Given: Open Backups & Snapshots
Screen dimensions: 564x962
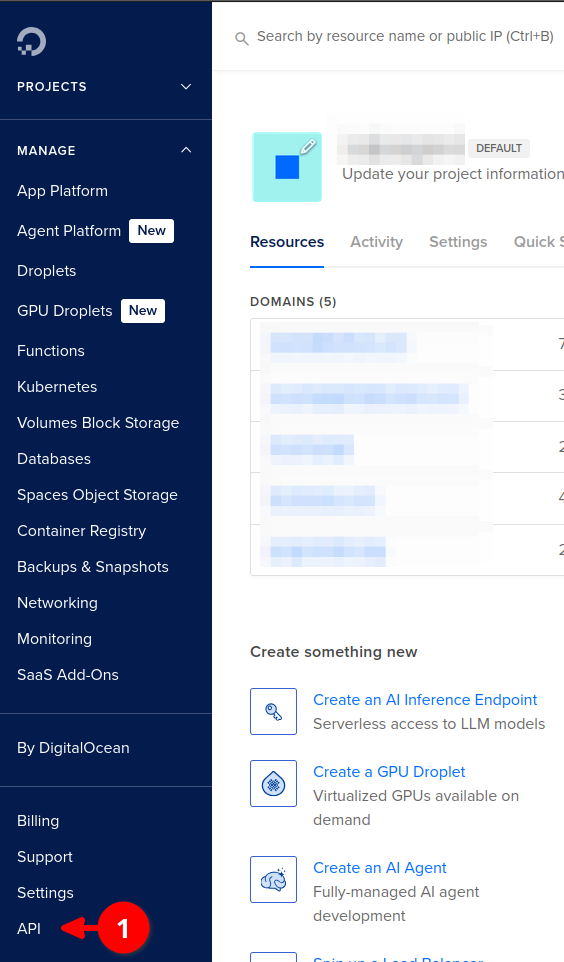Looking at the screenshot, I should [x=92, y=567].
